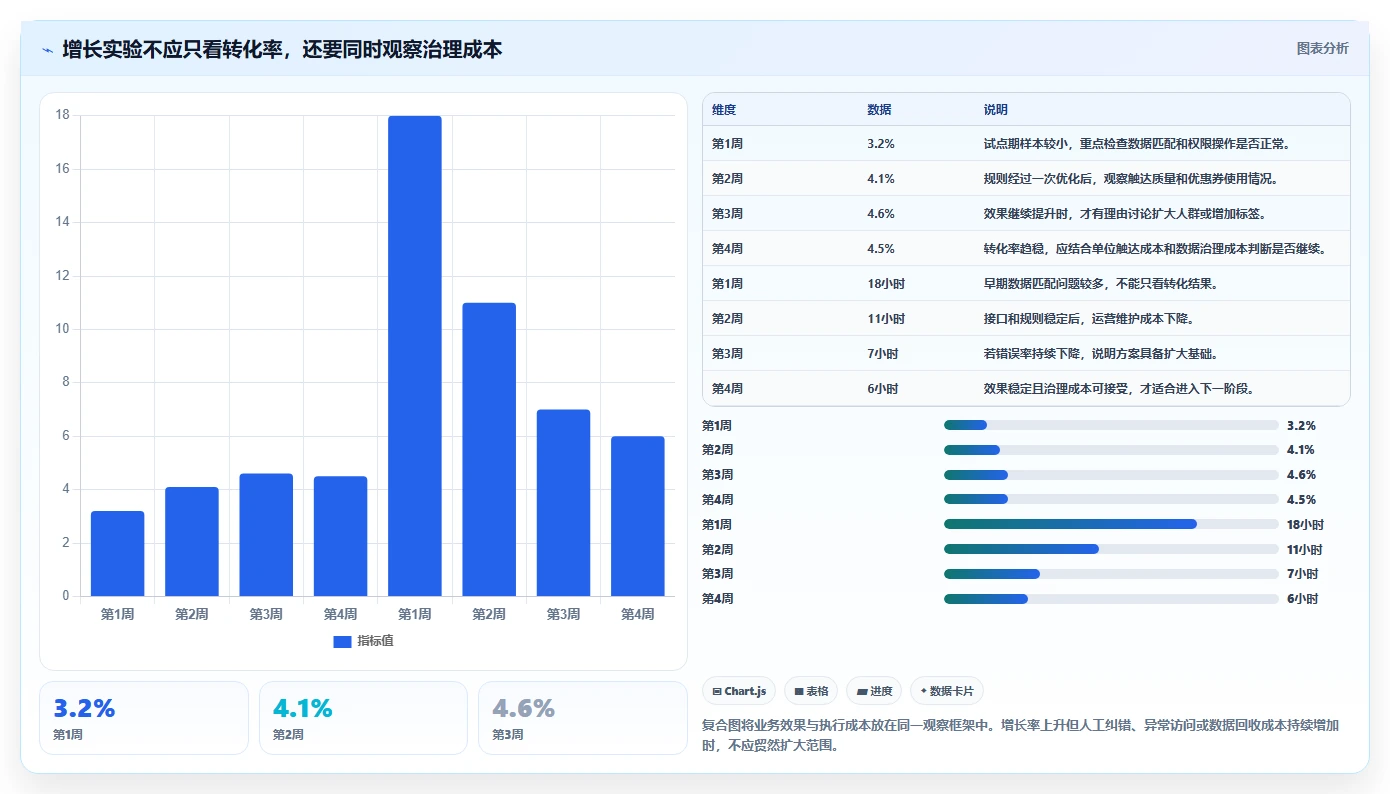1390x794 pixels.
Task: Click the chart bar reaching value 6
Action: 638,516
